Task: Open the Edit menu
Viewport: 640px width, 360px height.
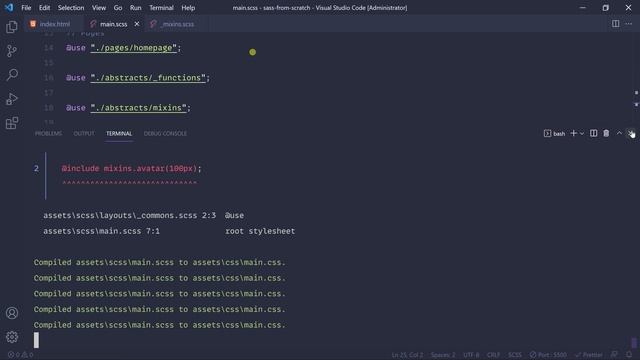Action: click(x=44, y=8)
